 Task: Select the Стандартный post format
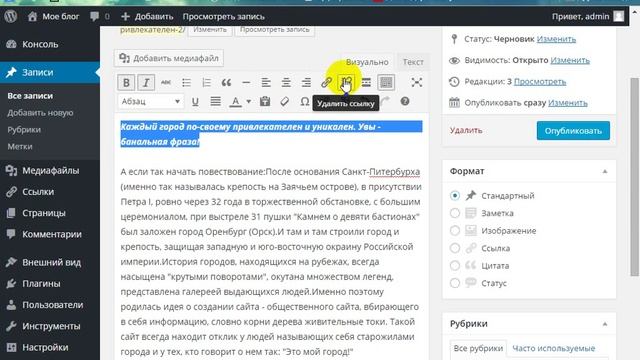click(x=455, y=196)
